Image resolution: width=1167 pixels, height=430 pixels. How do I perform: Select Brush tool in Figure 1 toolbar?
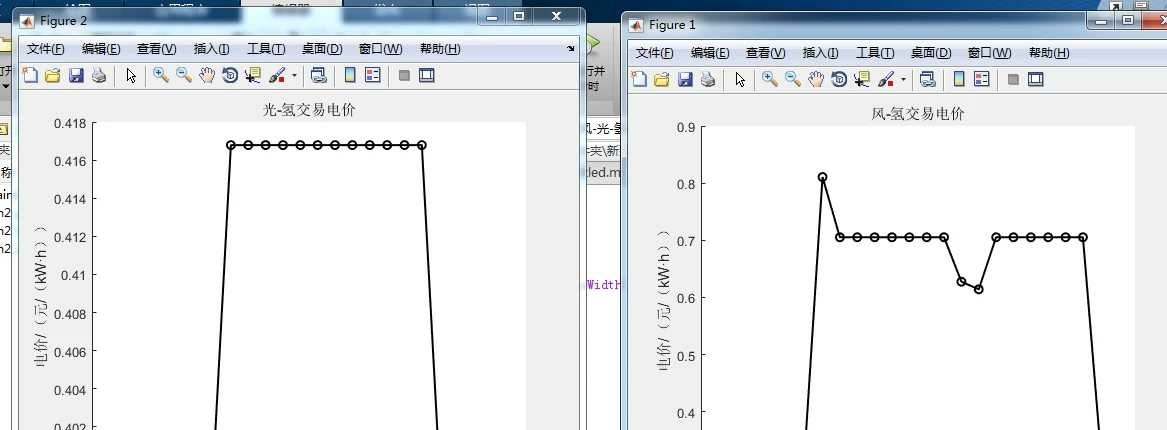pyautogui.click(x=885, y=79)
